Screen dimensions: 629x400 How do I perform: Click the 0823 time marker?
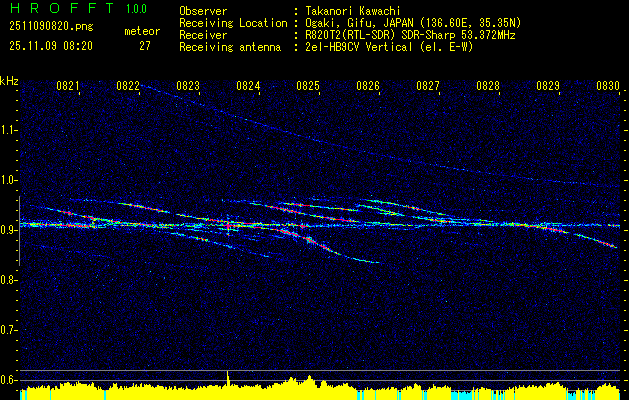point(188,85)
